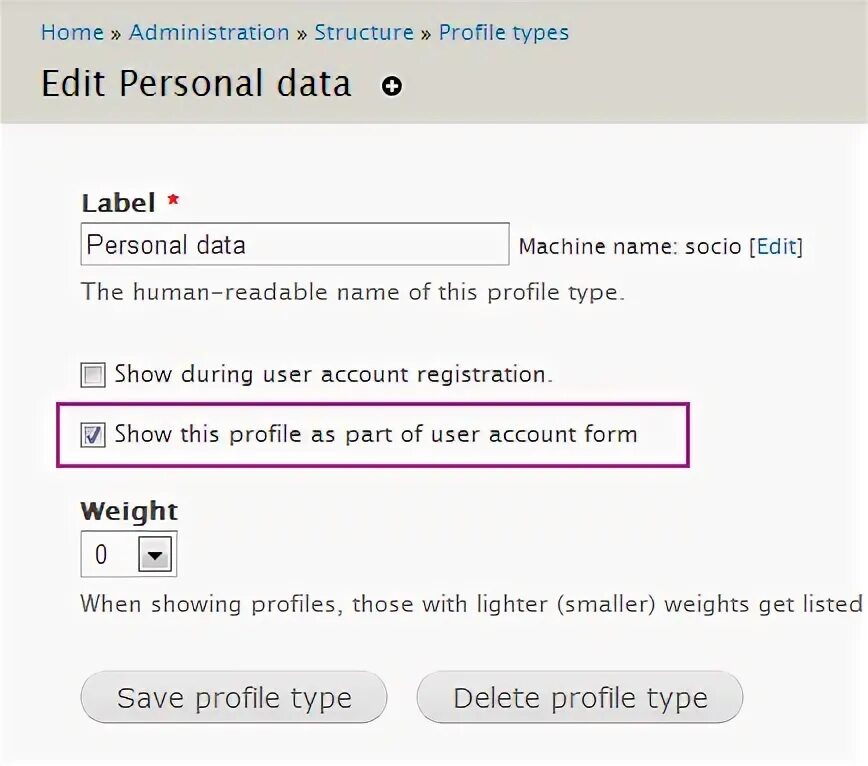The height and width of the screenshot is (766, 868).
Task: Open the Weight dropdown showing 0
Action: point(128,554)
